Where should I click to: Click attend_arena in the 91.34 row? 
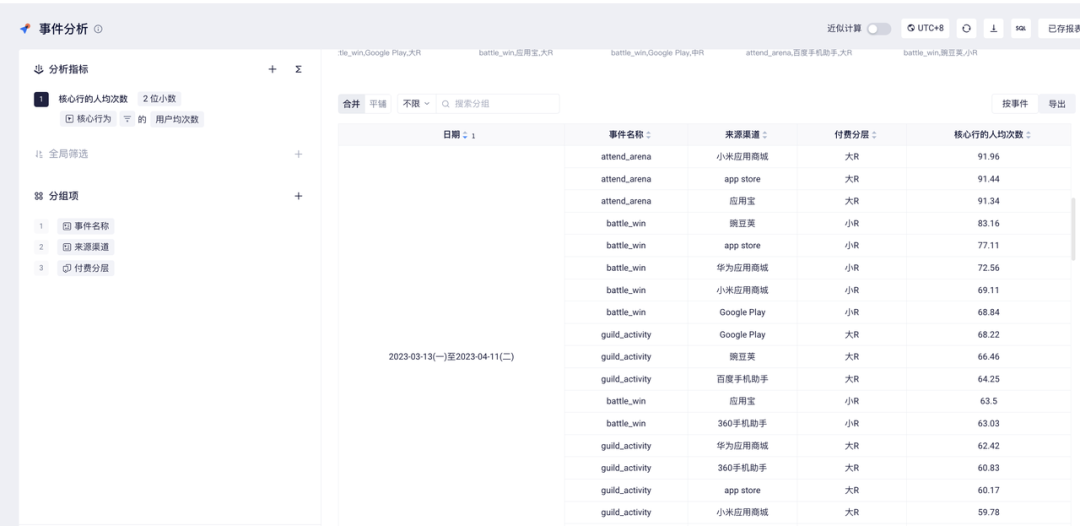[626, 201]
